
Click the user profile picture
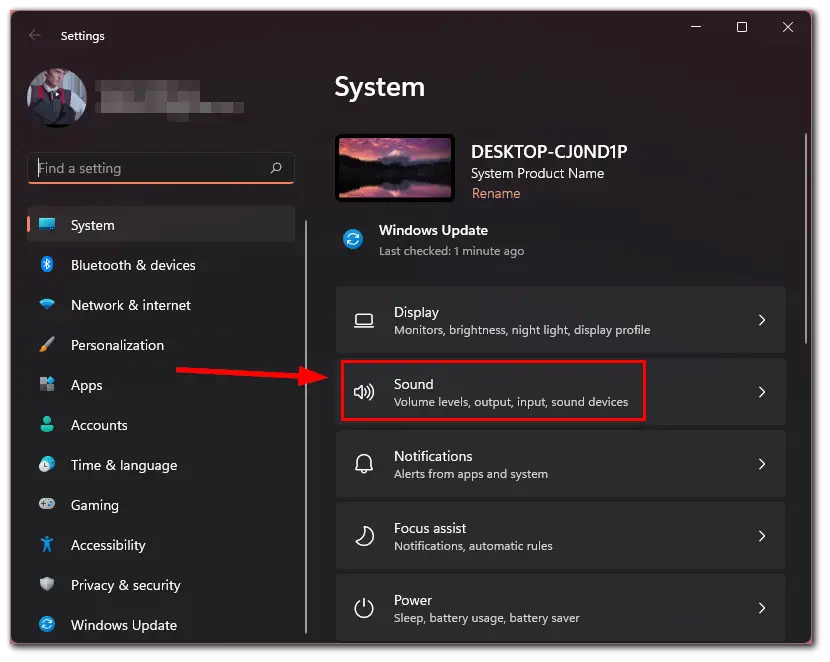(57, 98)
